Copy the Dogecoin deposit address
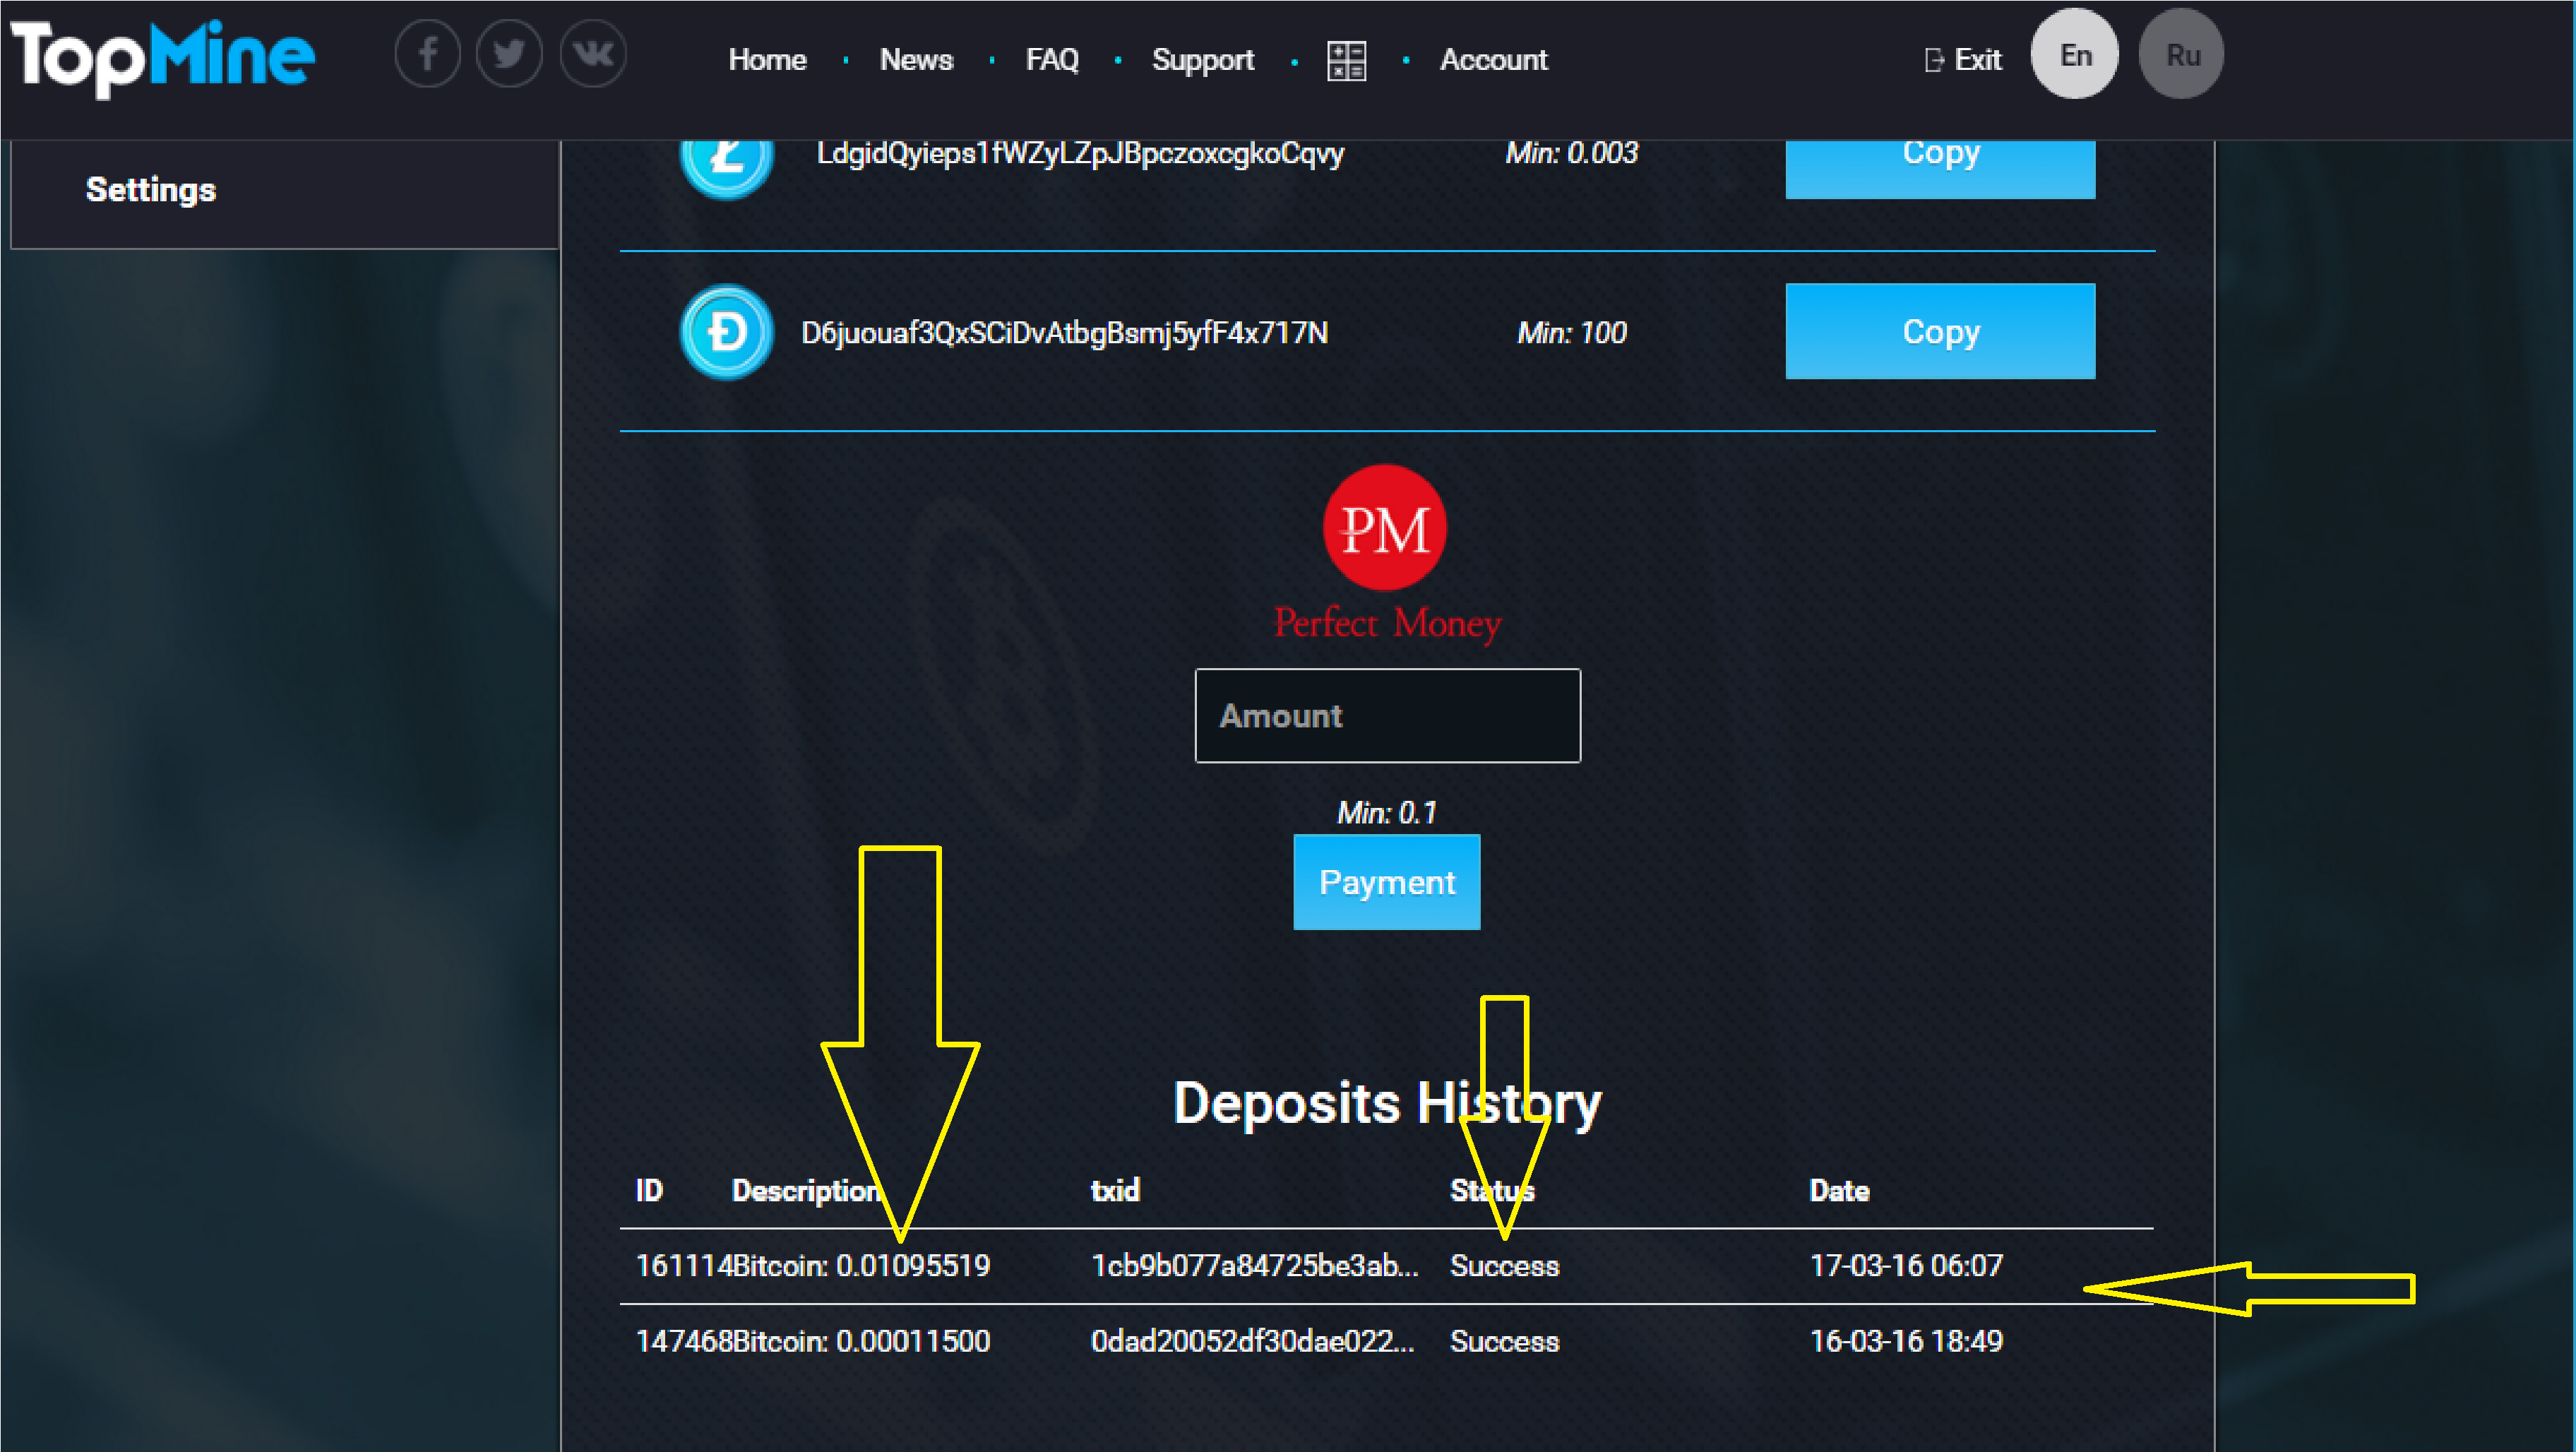The image size is (2576, 1452). 1940,331
